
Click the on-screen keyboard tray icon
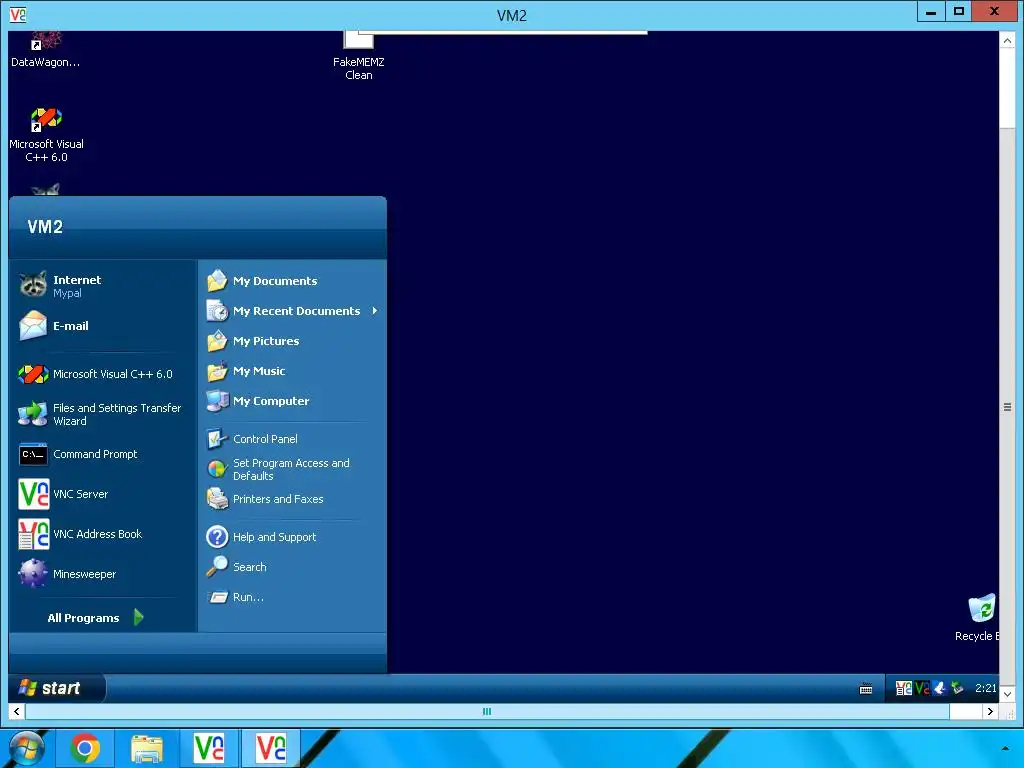[866, 688]
